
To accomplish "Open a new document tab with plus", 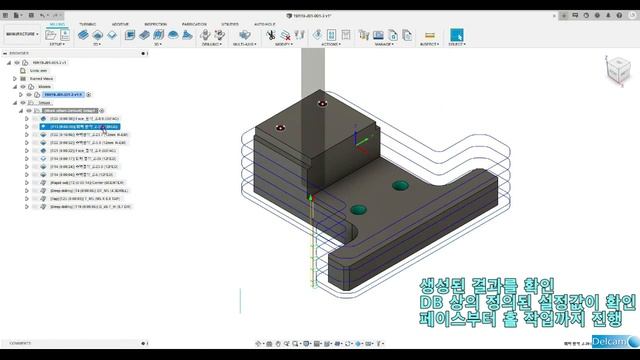I will [564, 16].
